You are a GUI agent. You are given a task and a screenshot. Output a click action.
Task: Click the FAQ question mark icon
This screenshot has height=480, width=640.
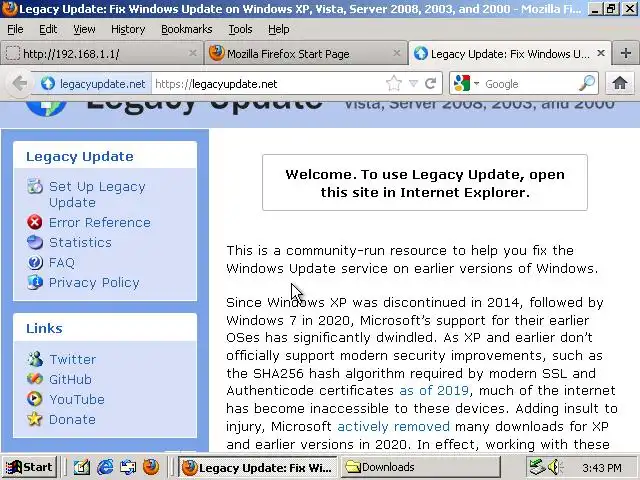point(35,262)
